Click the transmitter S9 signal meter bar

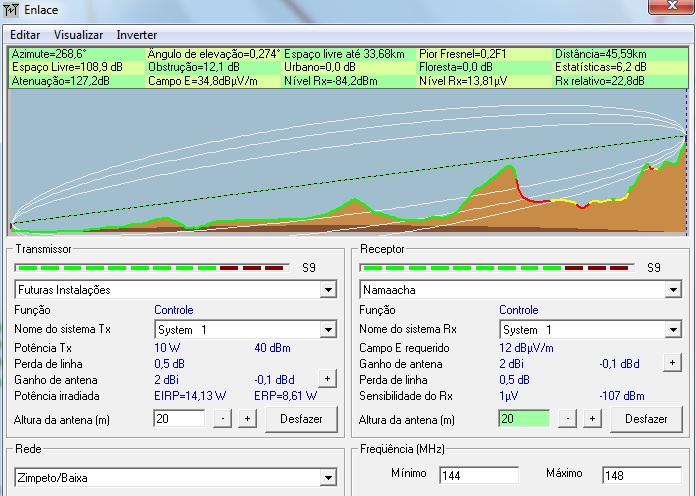click(151, 268)
